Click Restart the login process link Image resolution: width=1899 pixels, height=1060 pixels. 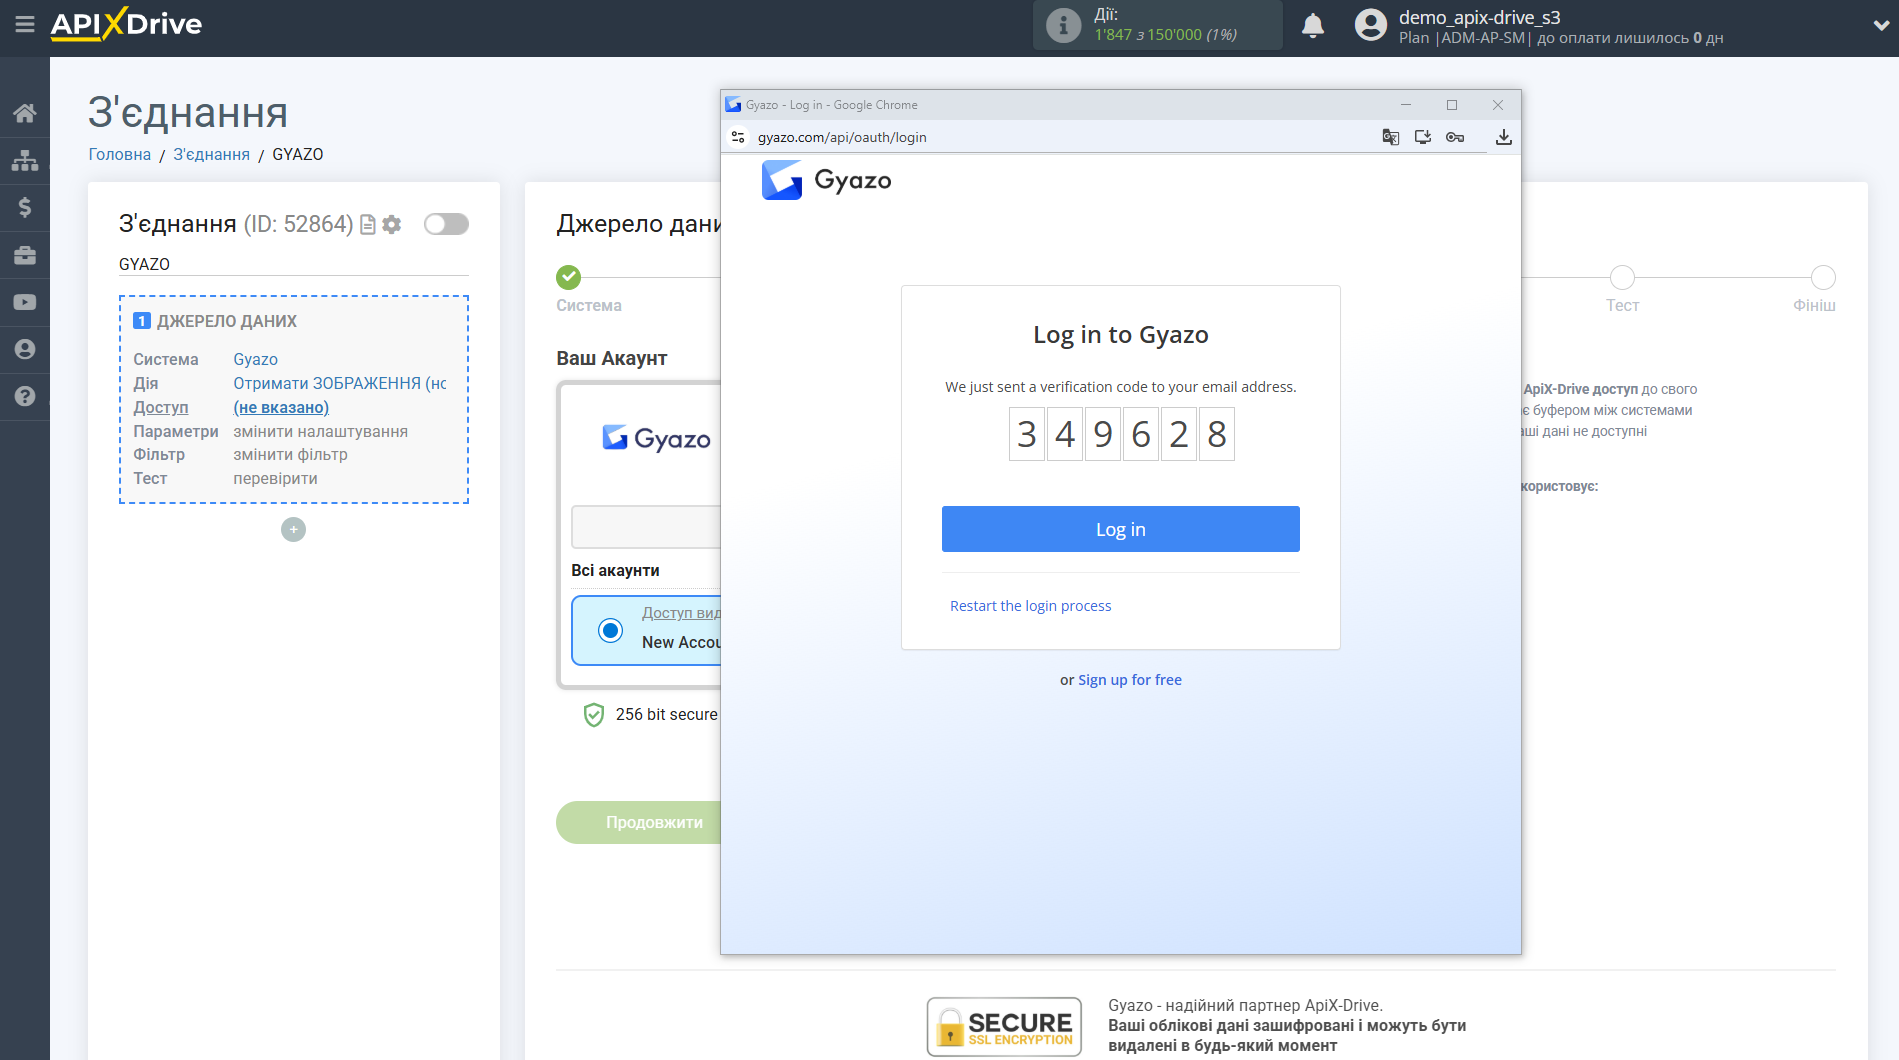[1030, 605]
